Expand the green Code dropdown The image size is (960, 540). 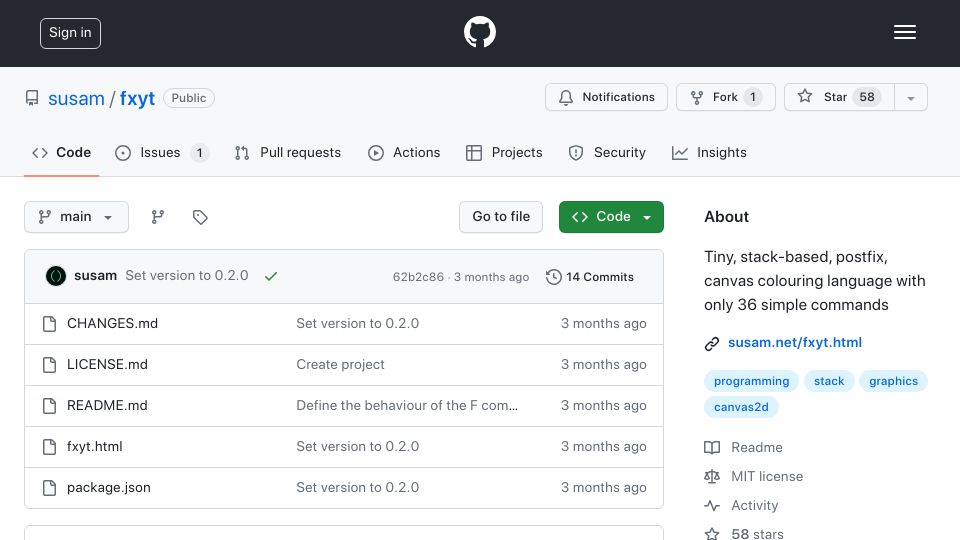(611, 217)
